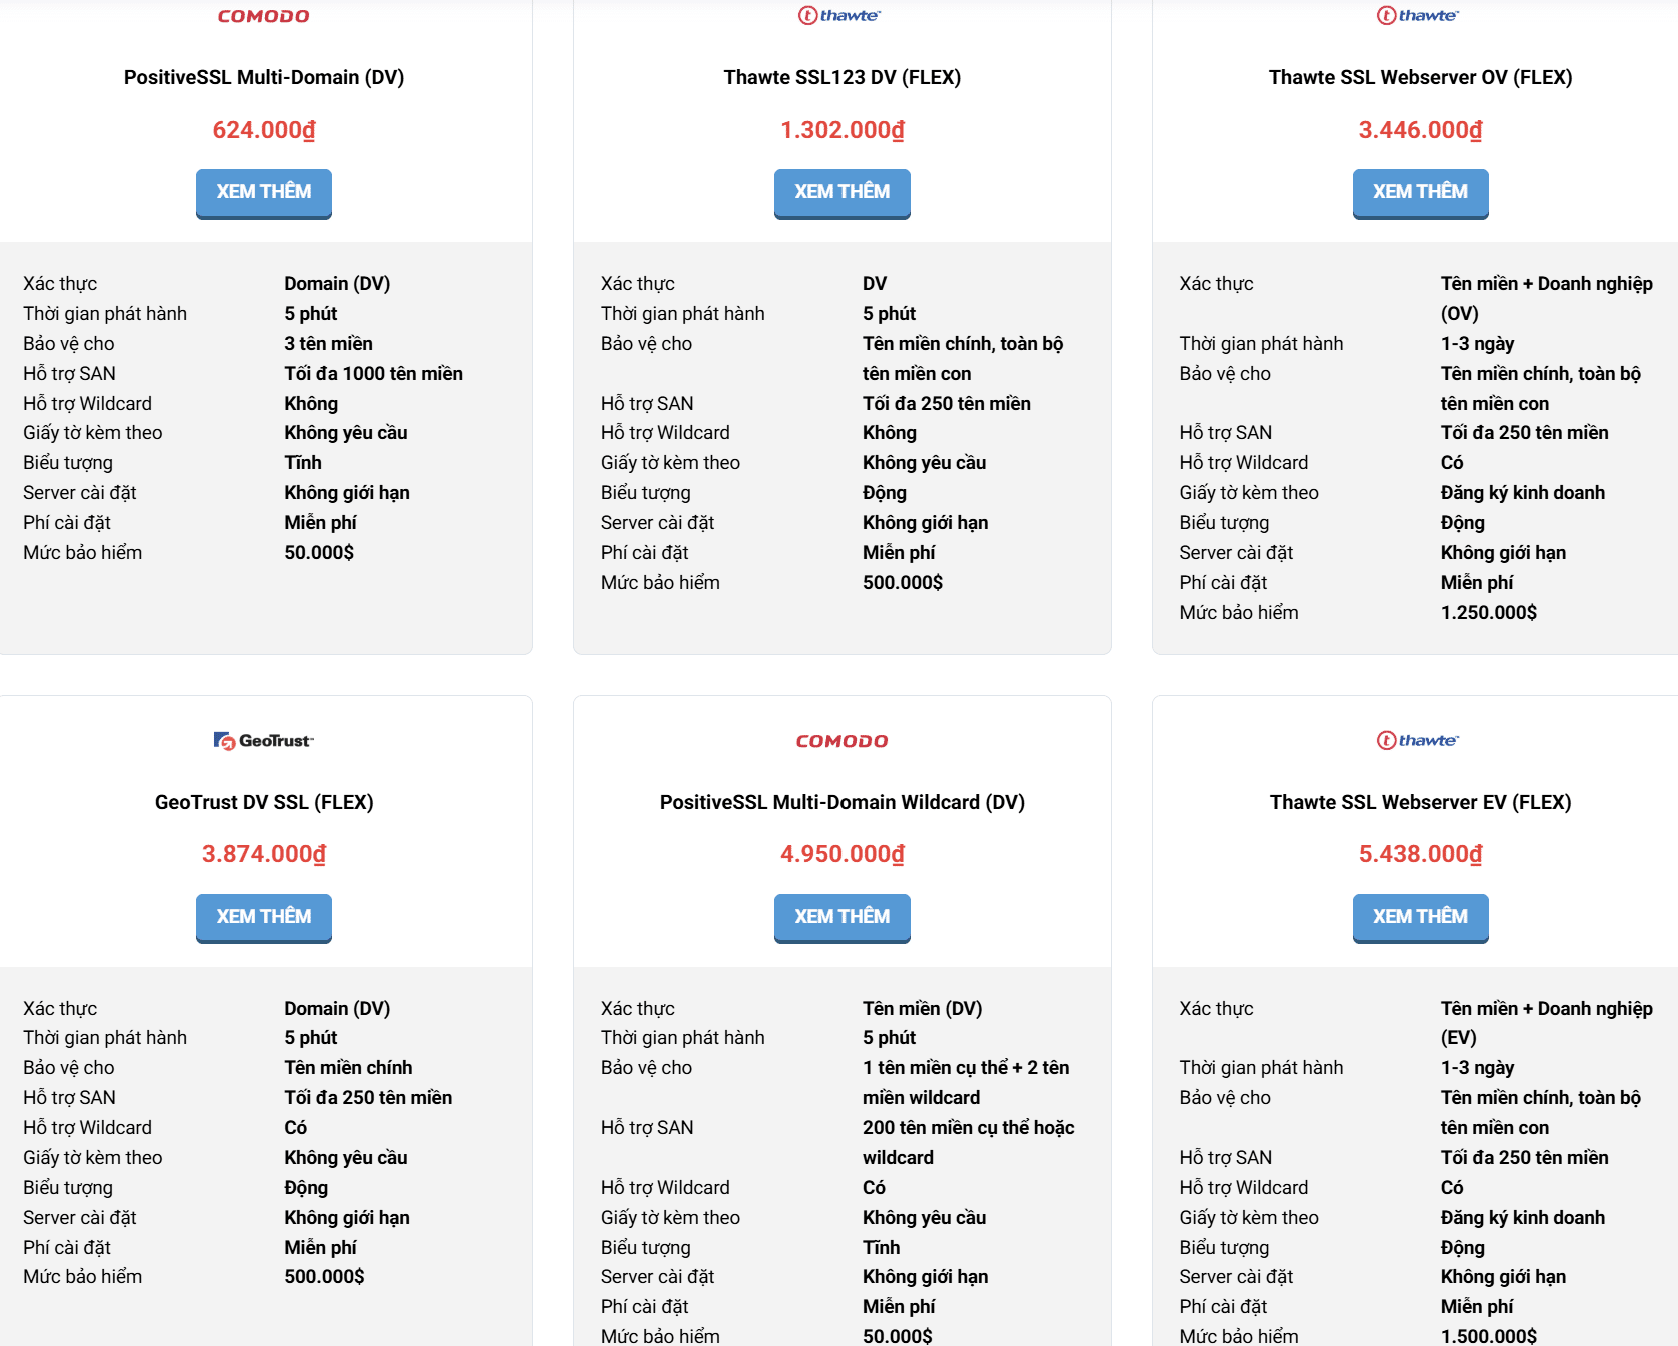Open XEM THÊM for GeoTrust DV SSL
The height and width of the screenshot is (1346, 1678).
(264, 917)
